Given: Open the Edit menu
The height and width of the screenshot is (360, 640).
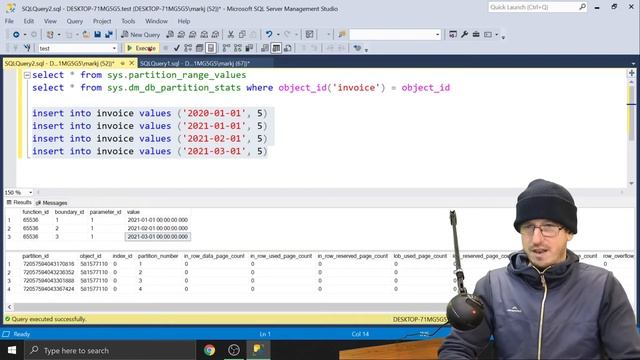Looking at the screenshot, I should (29, 21).
